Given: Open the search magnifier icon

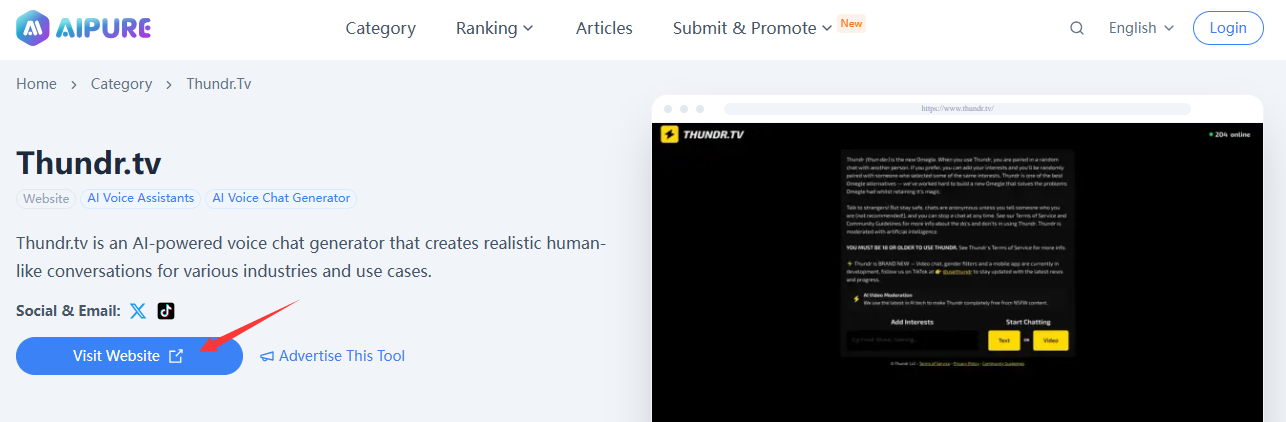Looking at the screenshot, I should [1077, 28].
